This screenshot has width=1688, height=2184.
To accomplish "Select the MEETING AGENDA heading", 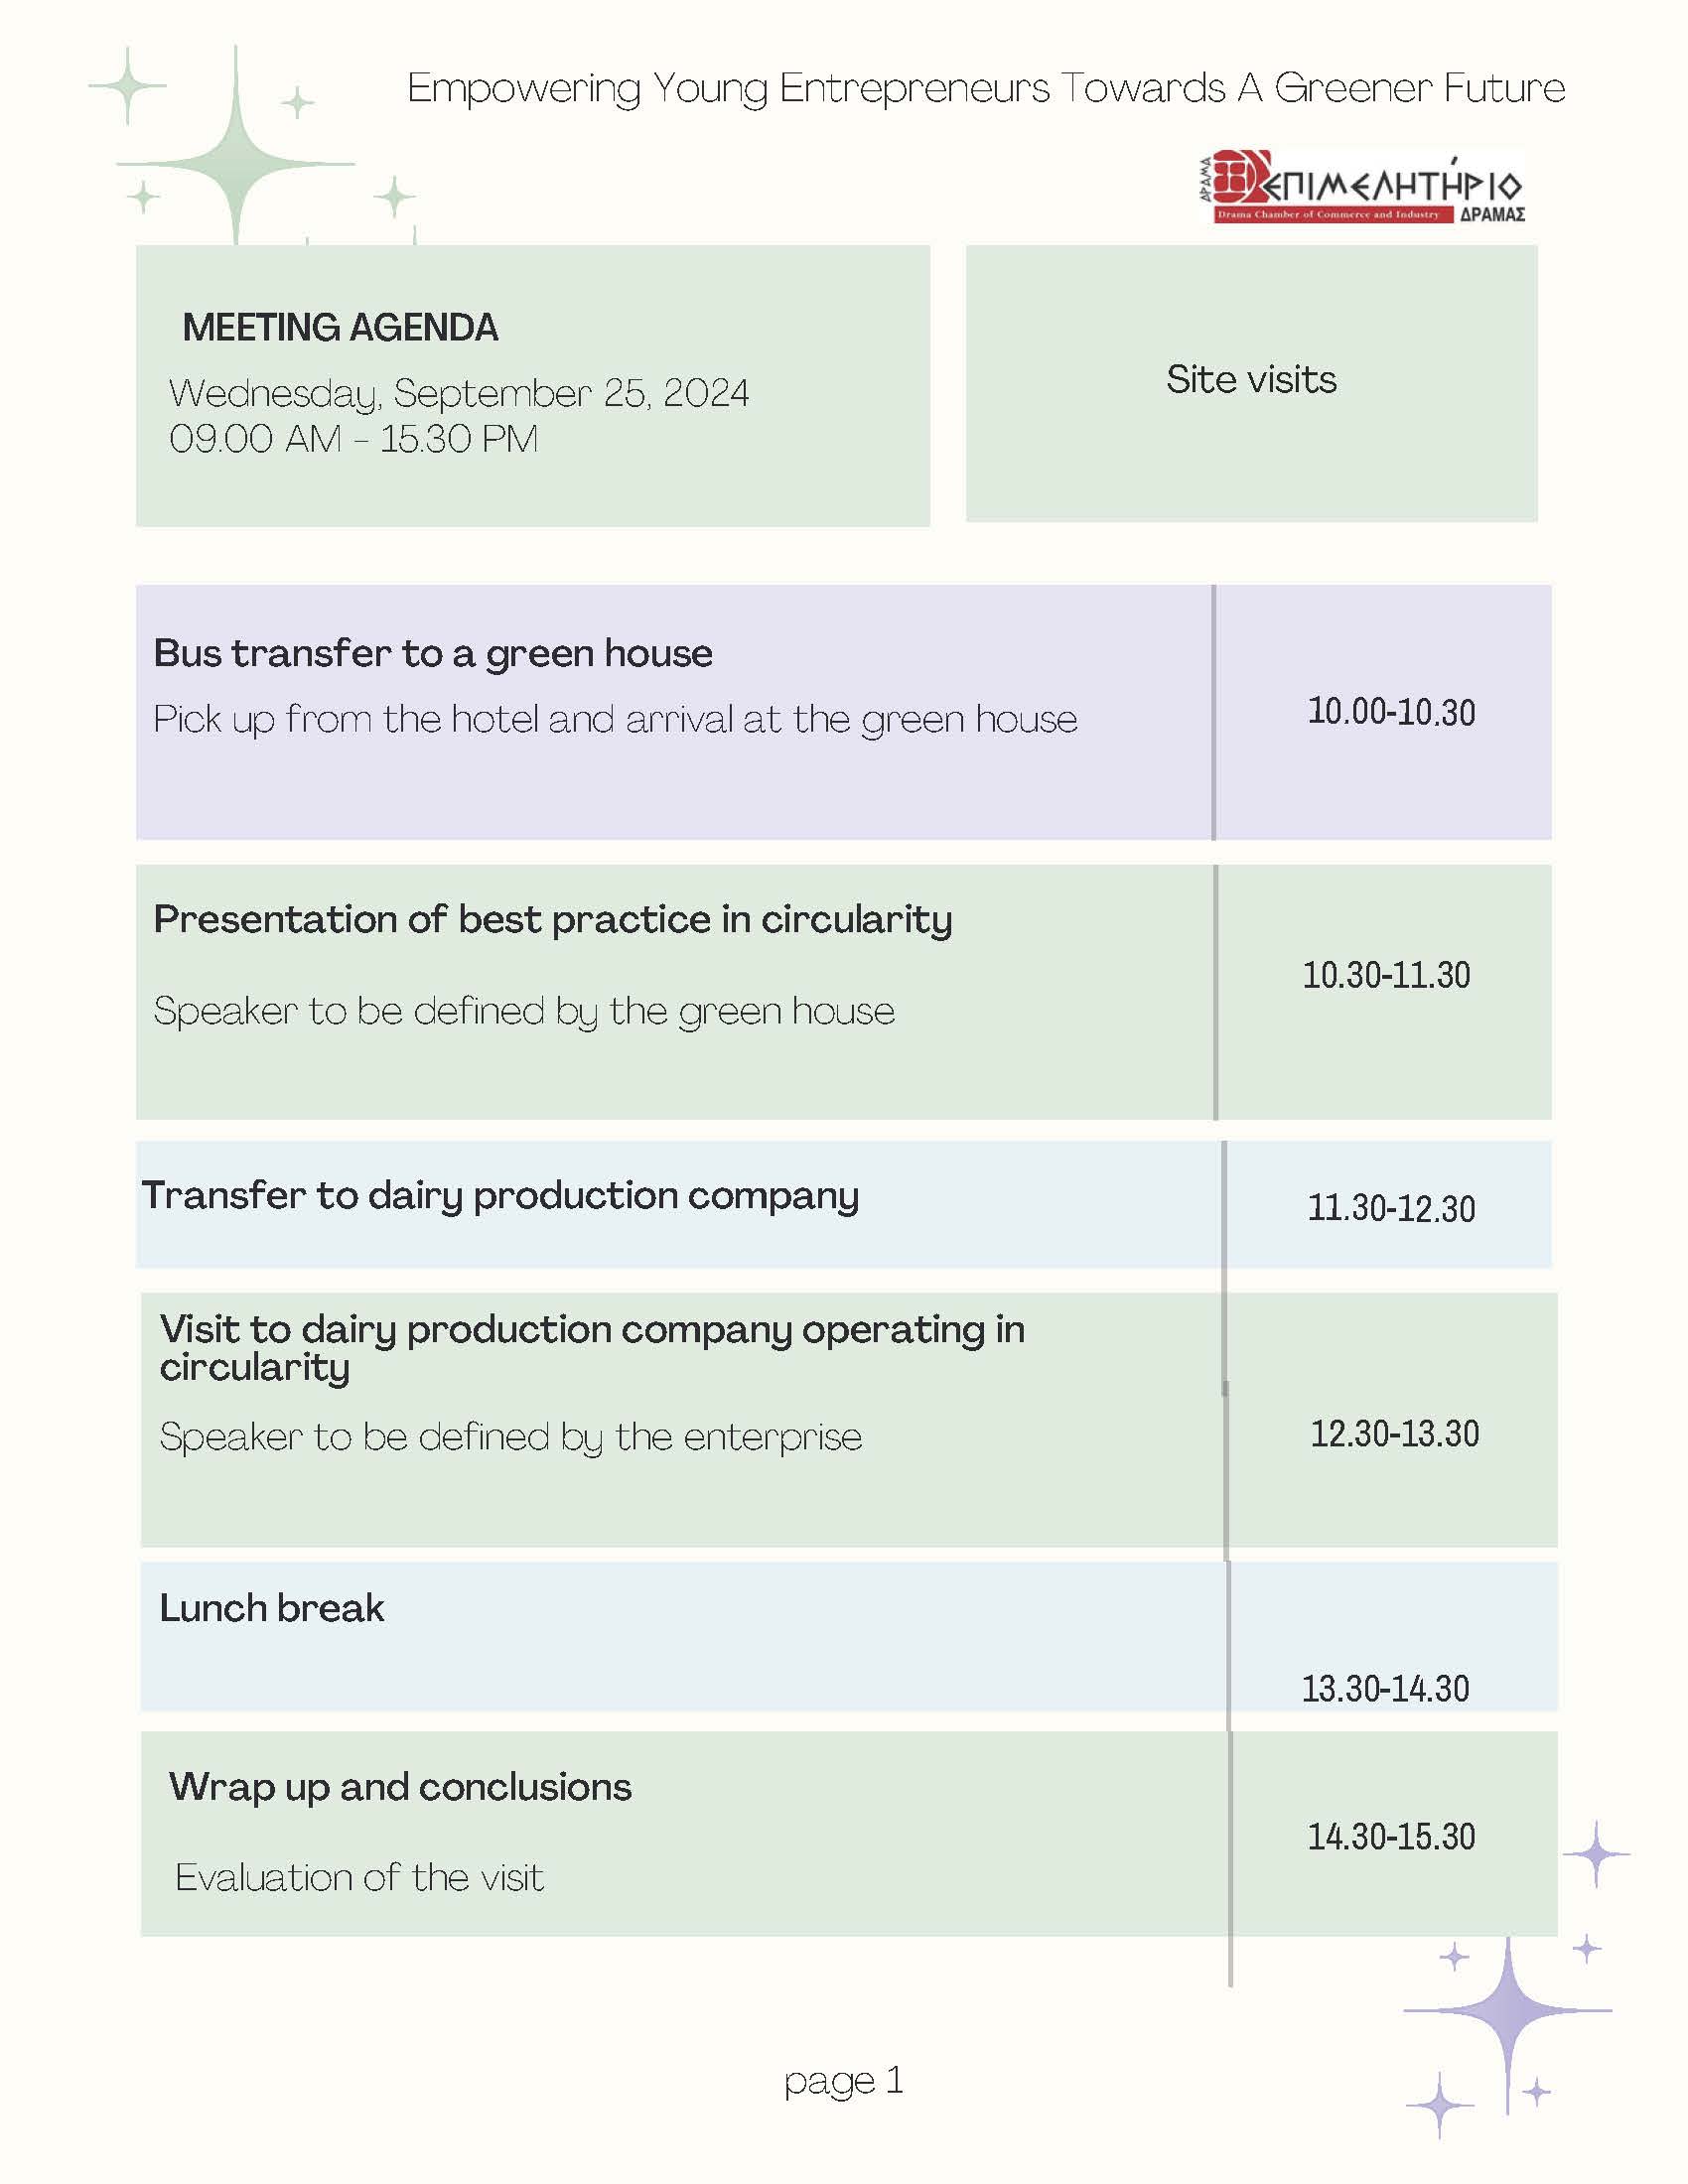I will 340,328.
